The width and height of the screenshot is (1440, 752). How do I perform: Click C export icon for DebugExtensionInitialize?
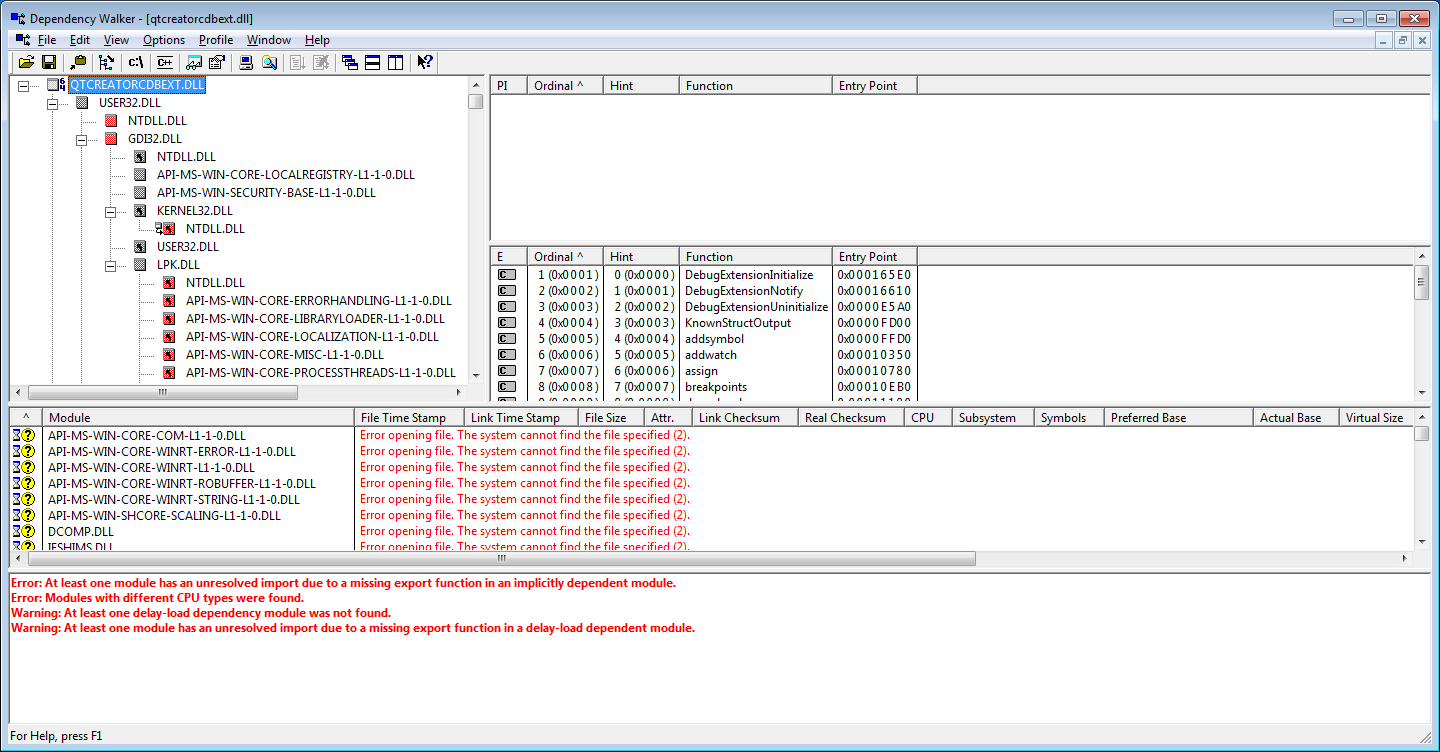tap(507, 275)
